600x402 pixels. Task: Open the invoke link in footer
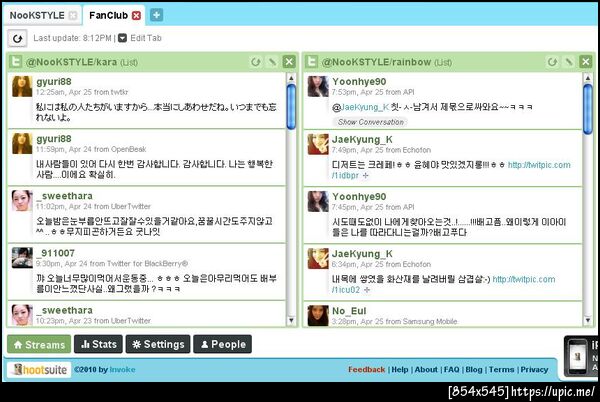(122, 369)
